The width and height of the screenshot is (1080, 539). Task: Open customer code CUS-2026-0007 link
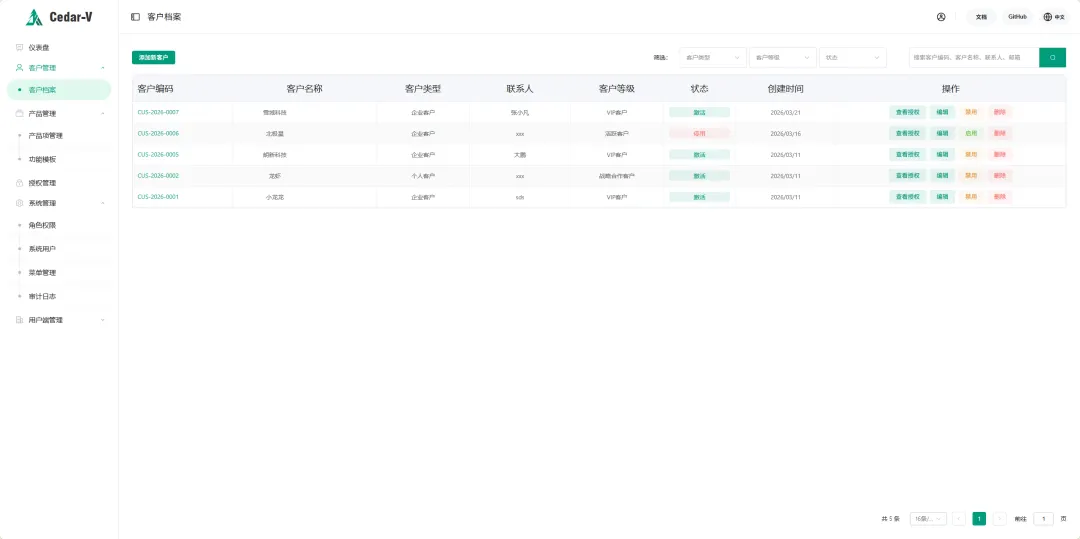coord(158,112)
